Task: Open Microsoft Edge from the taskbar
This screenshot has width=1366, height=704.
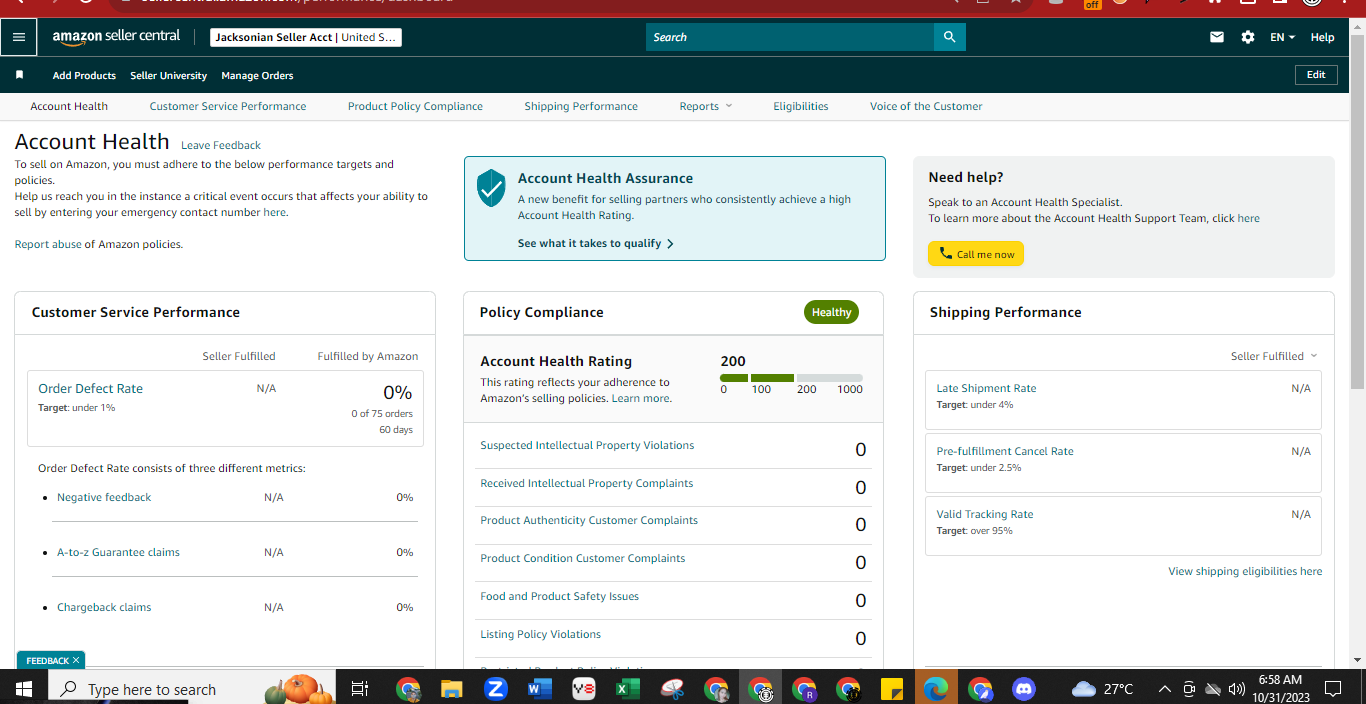Action: (x=935, y=689)
